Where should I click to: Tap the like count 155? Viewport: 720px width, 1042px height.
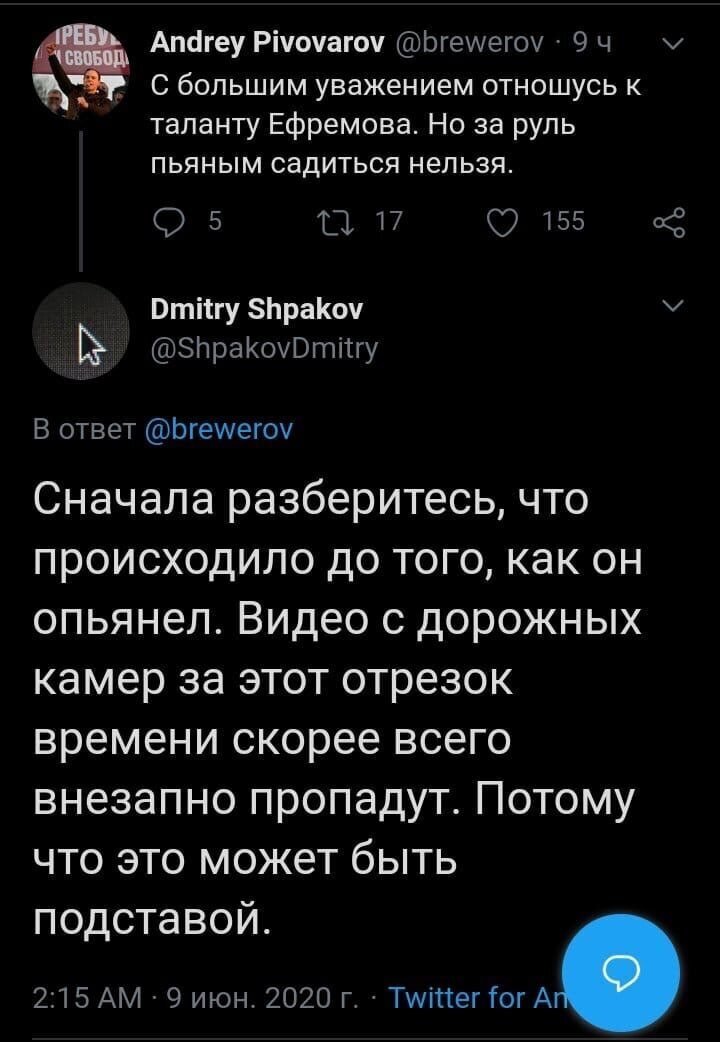click(564, 221)
